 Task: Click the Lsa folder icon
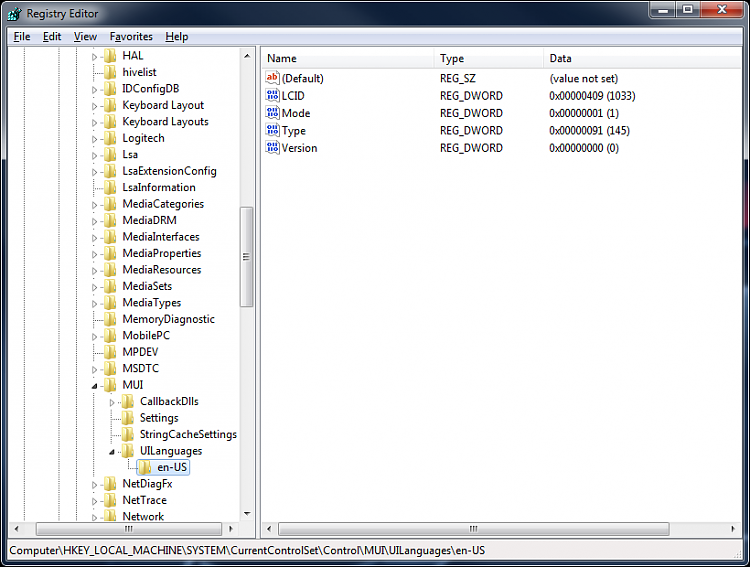(110, 155)
